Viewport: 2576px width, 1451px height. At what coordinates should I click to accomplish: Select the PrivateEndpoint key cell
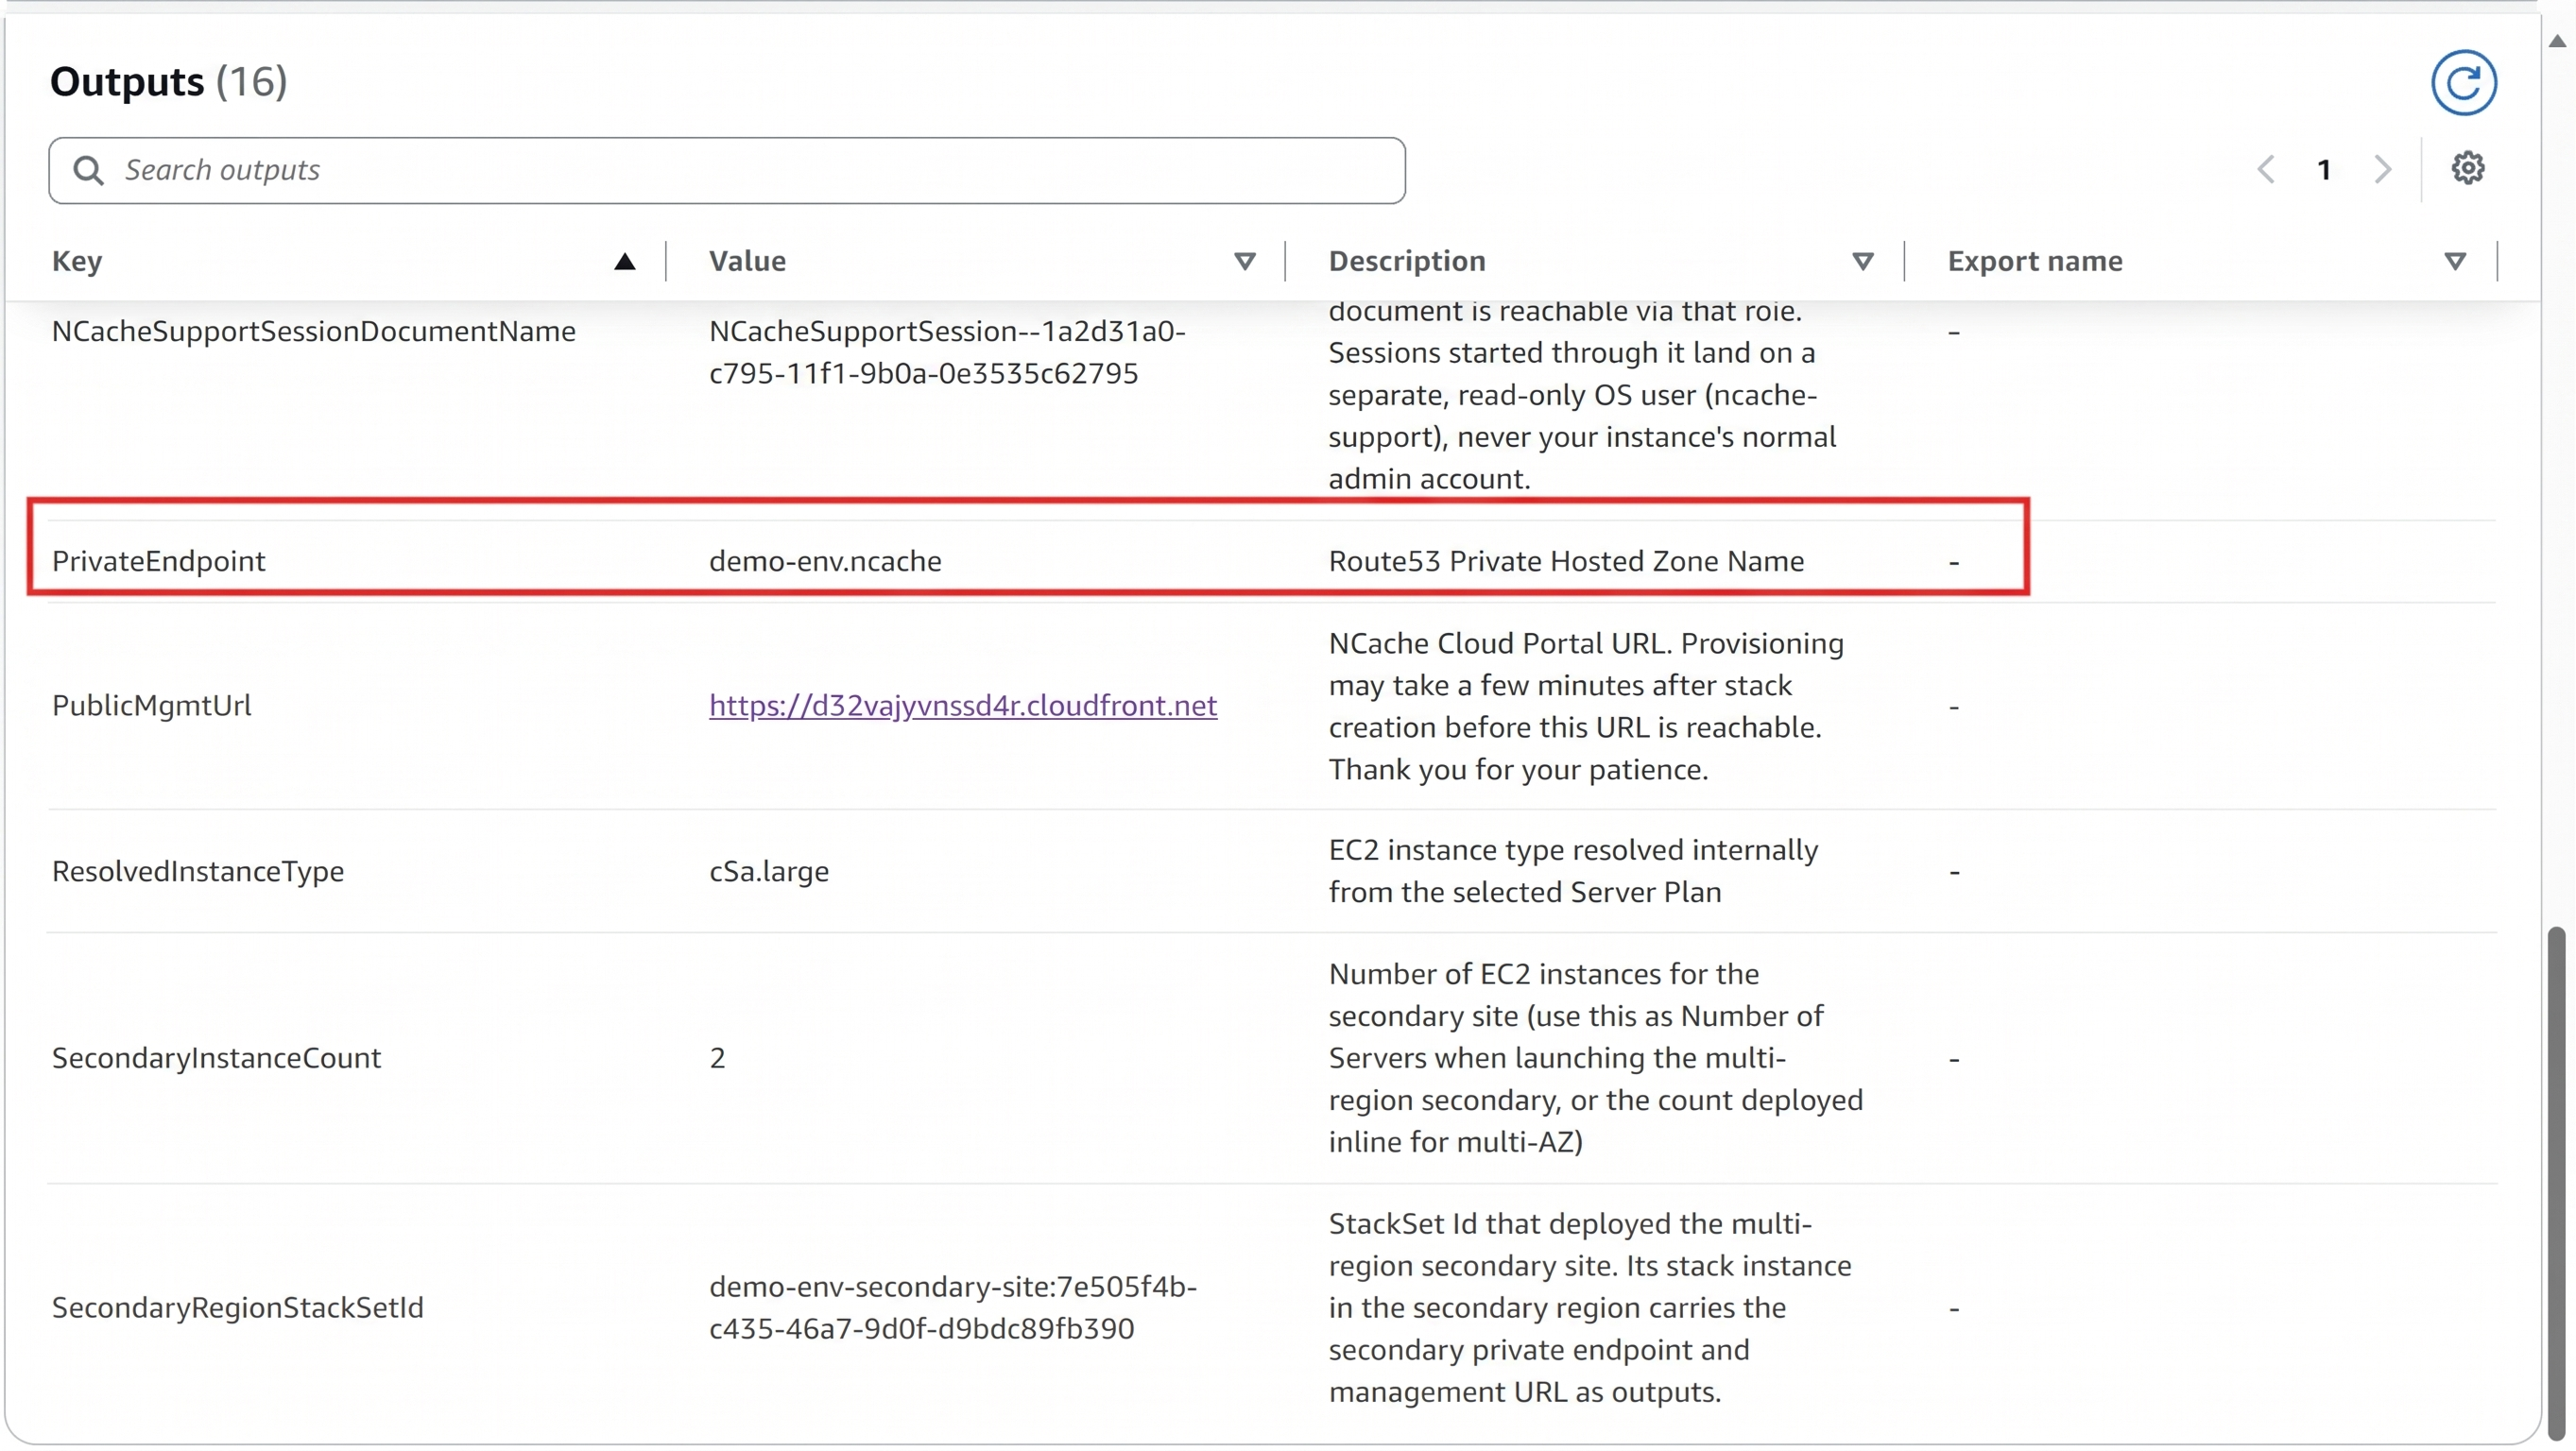point(158,561)
